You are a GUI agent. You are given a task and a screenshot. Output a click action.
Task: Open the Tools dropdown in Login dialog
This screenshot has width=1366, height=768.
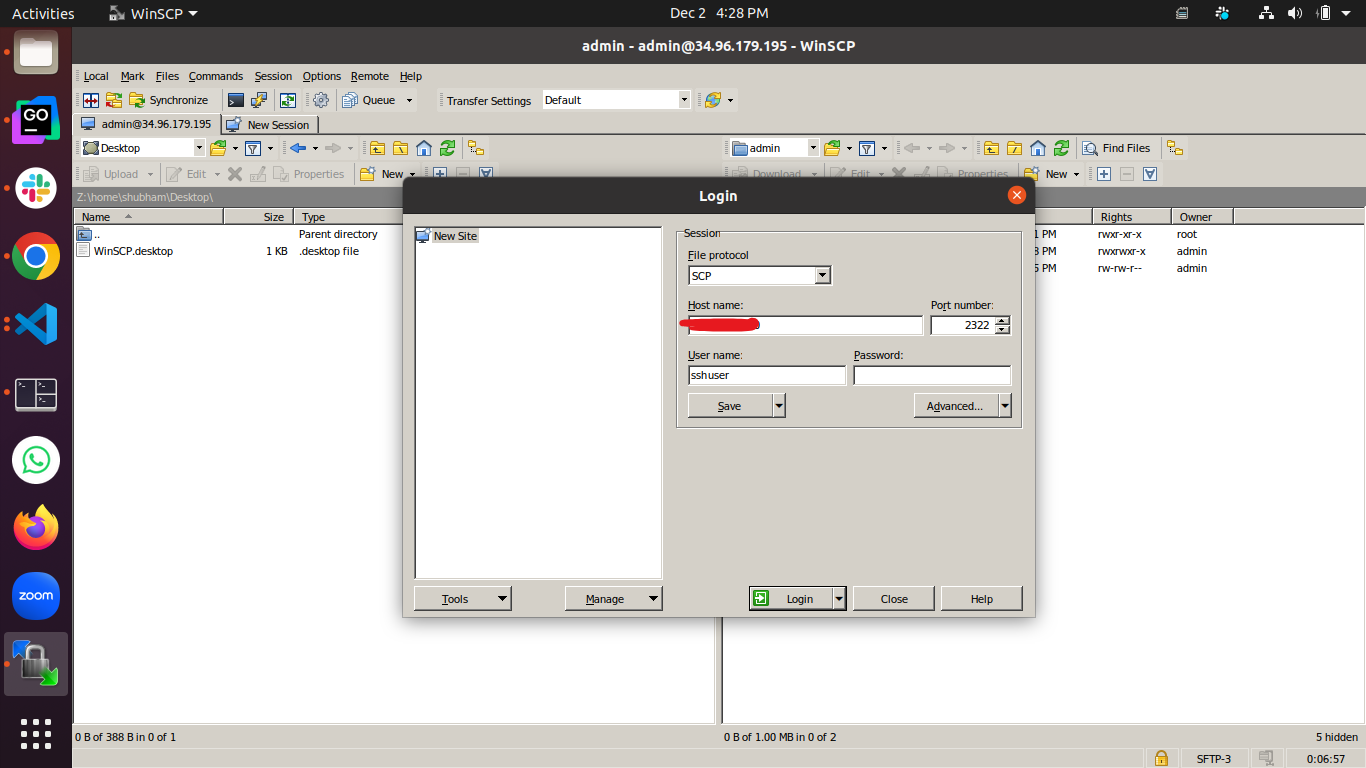(x=462, y=599)
